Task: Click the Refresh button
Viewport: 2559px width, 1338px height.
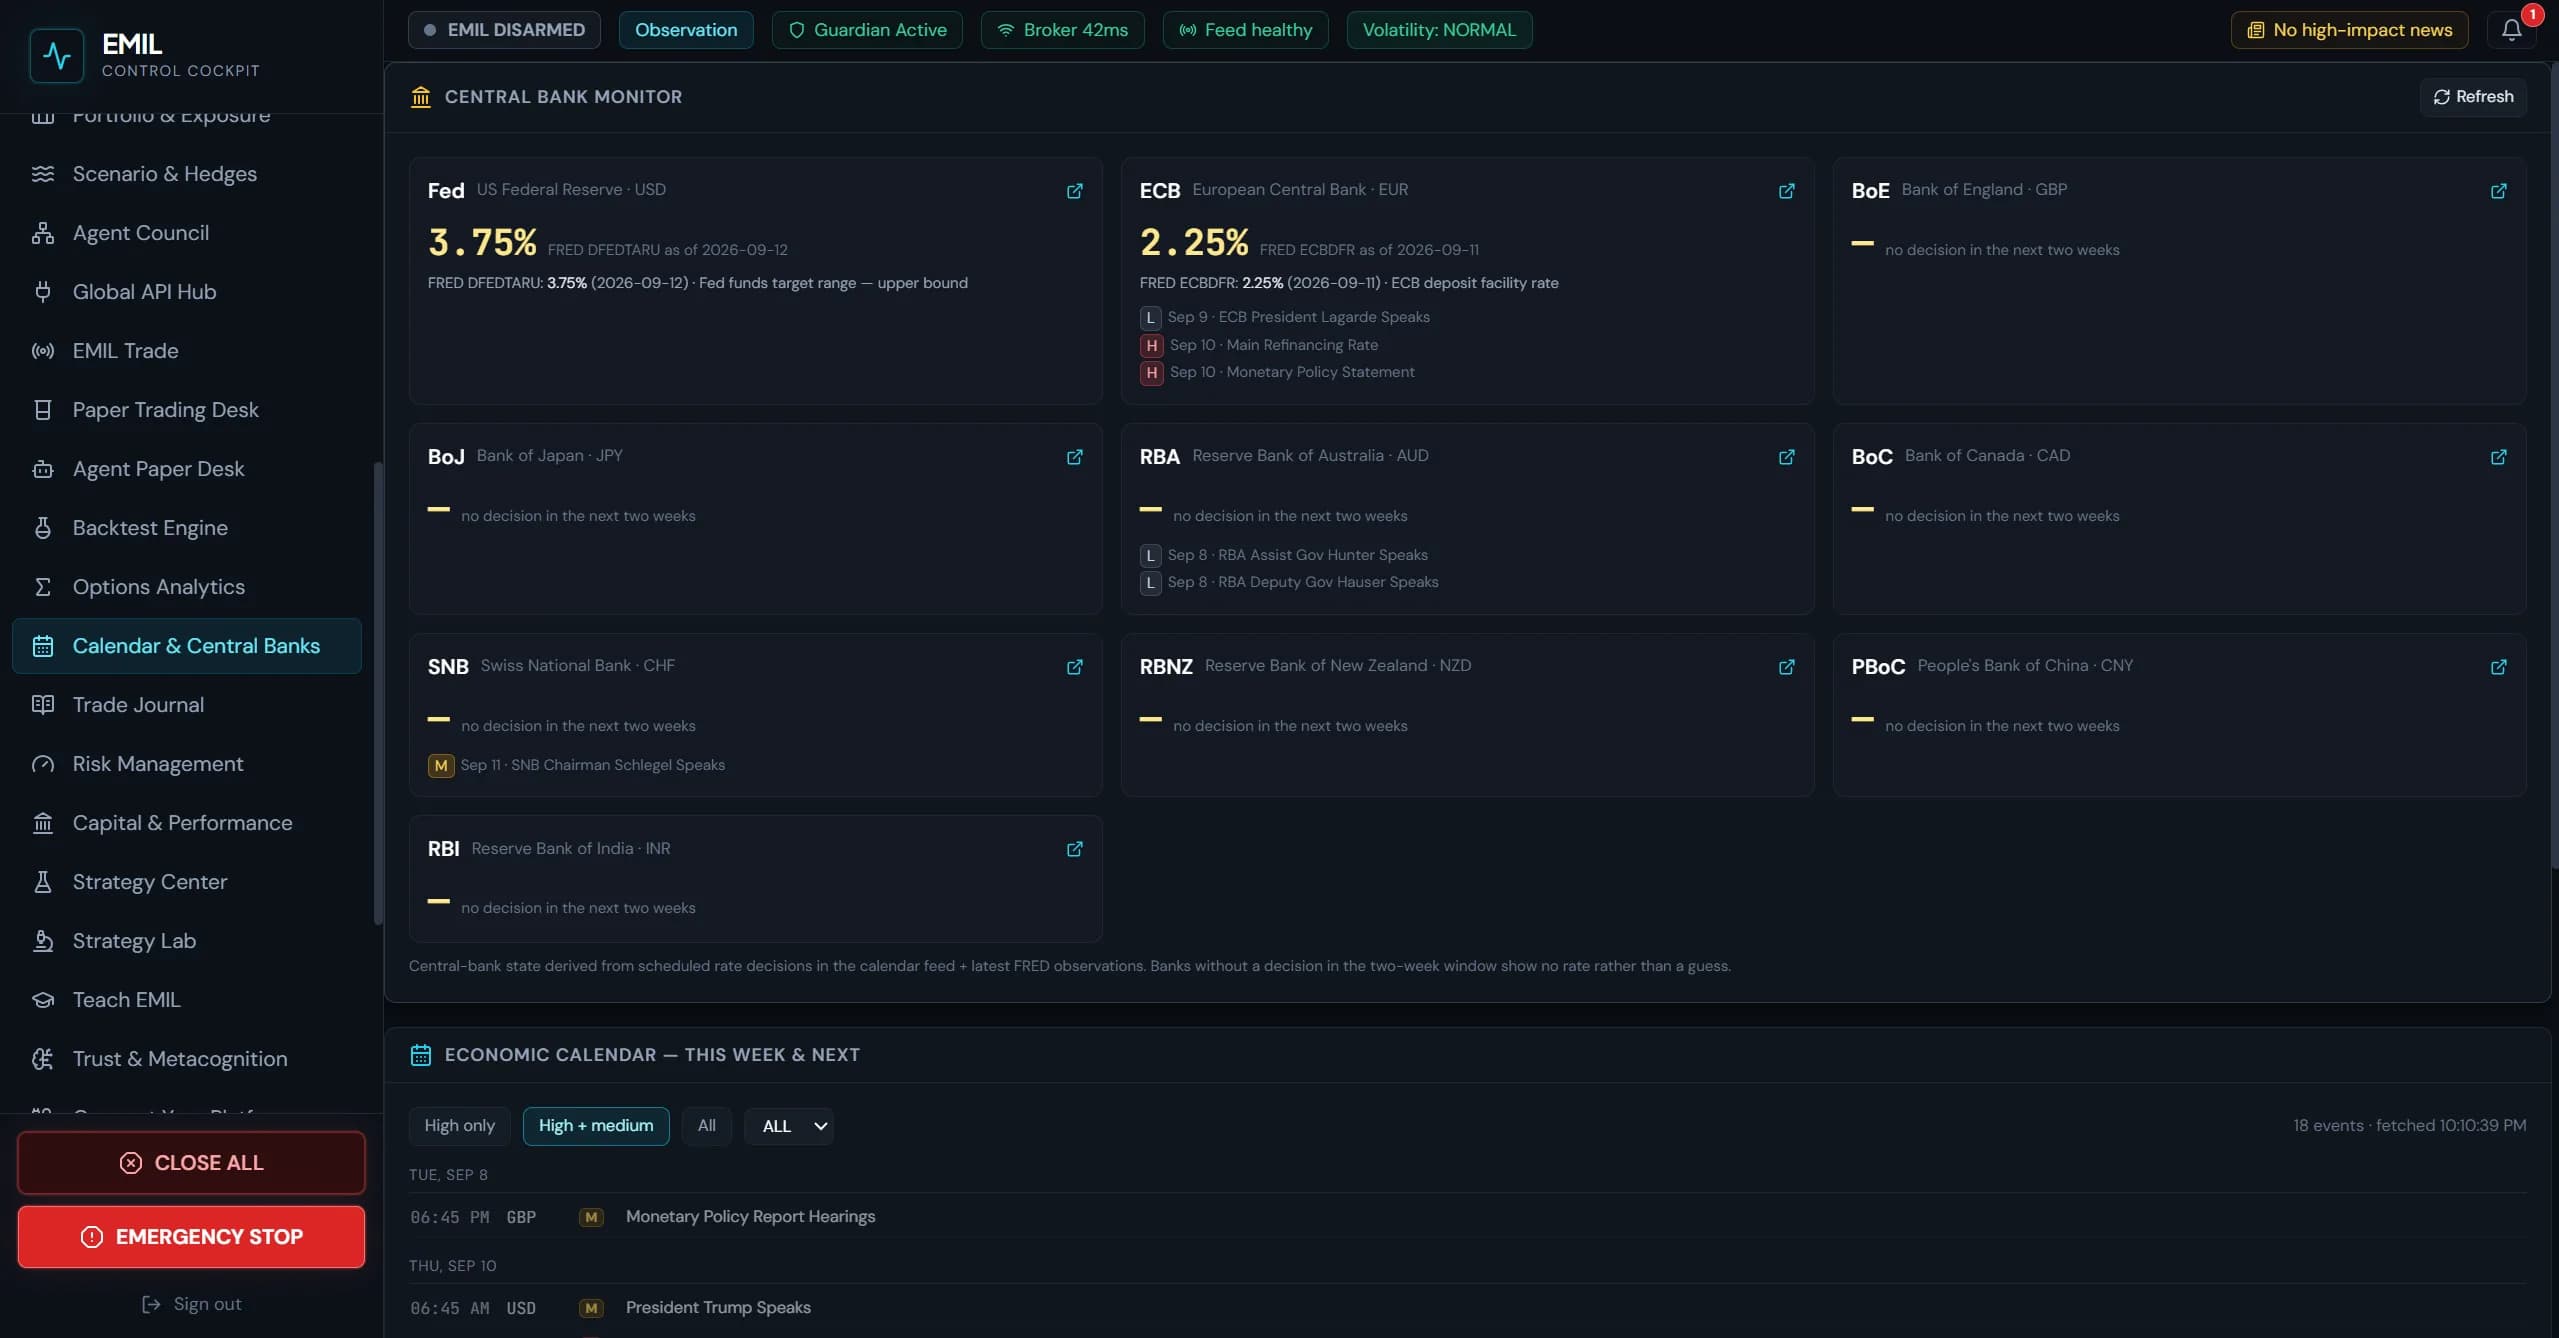Action: tap(2473, 97)
